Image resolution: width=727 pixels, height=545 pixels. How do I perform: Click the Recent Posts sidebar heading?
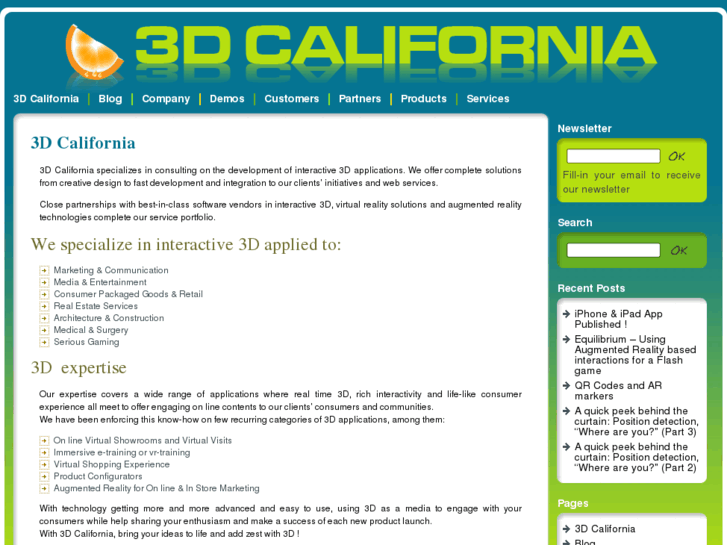[591, 289]
